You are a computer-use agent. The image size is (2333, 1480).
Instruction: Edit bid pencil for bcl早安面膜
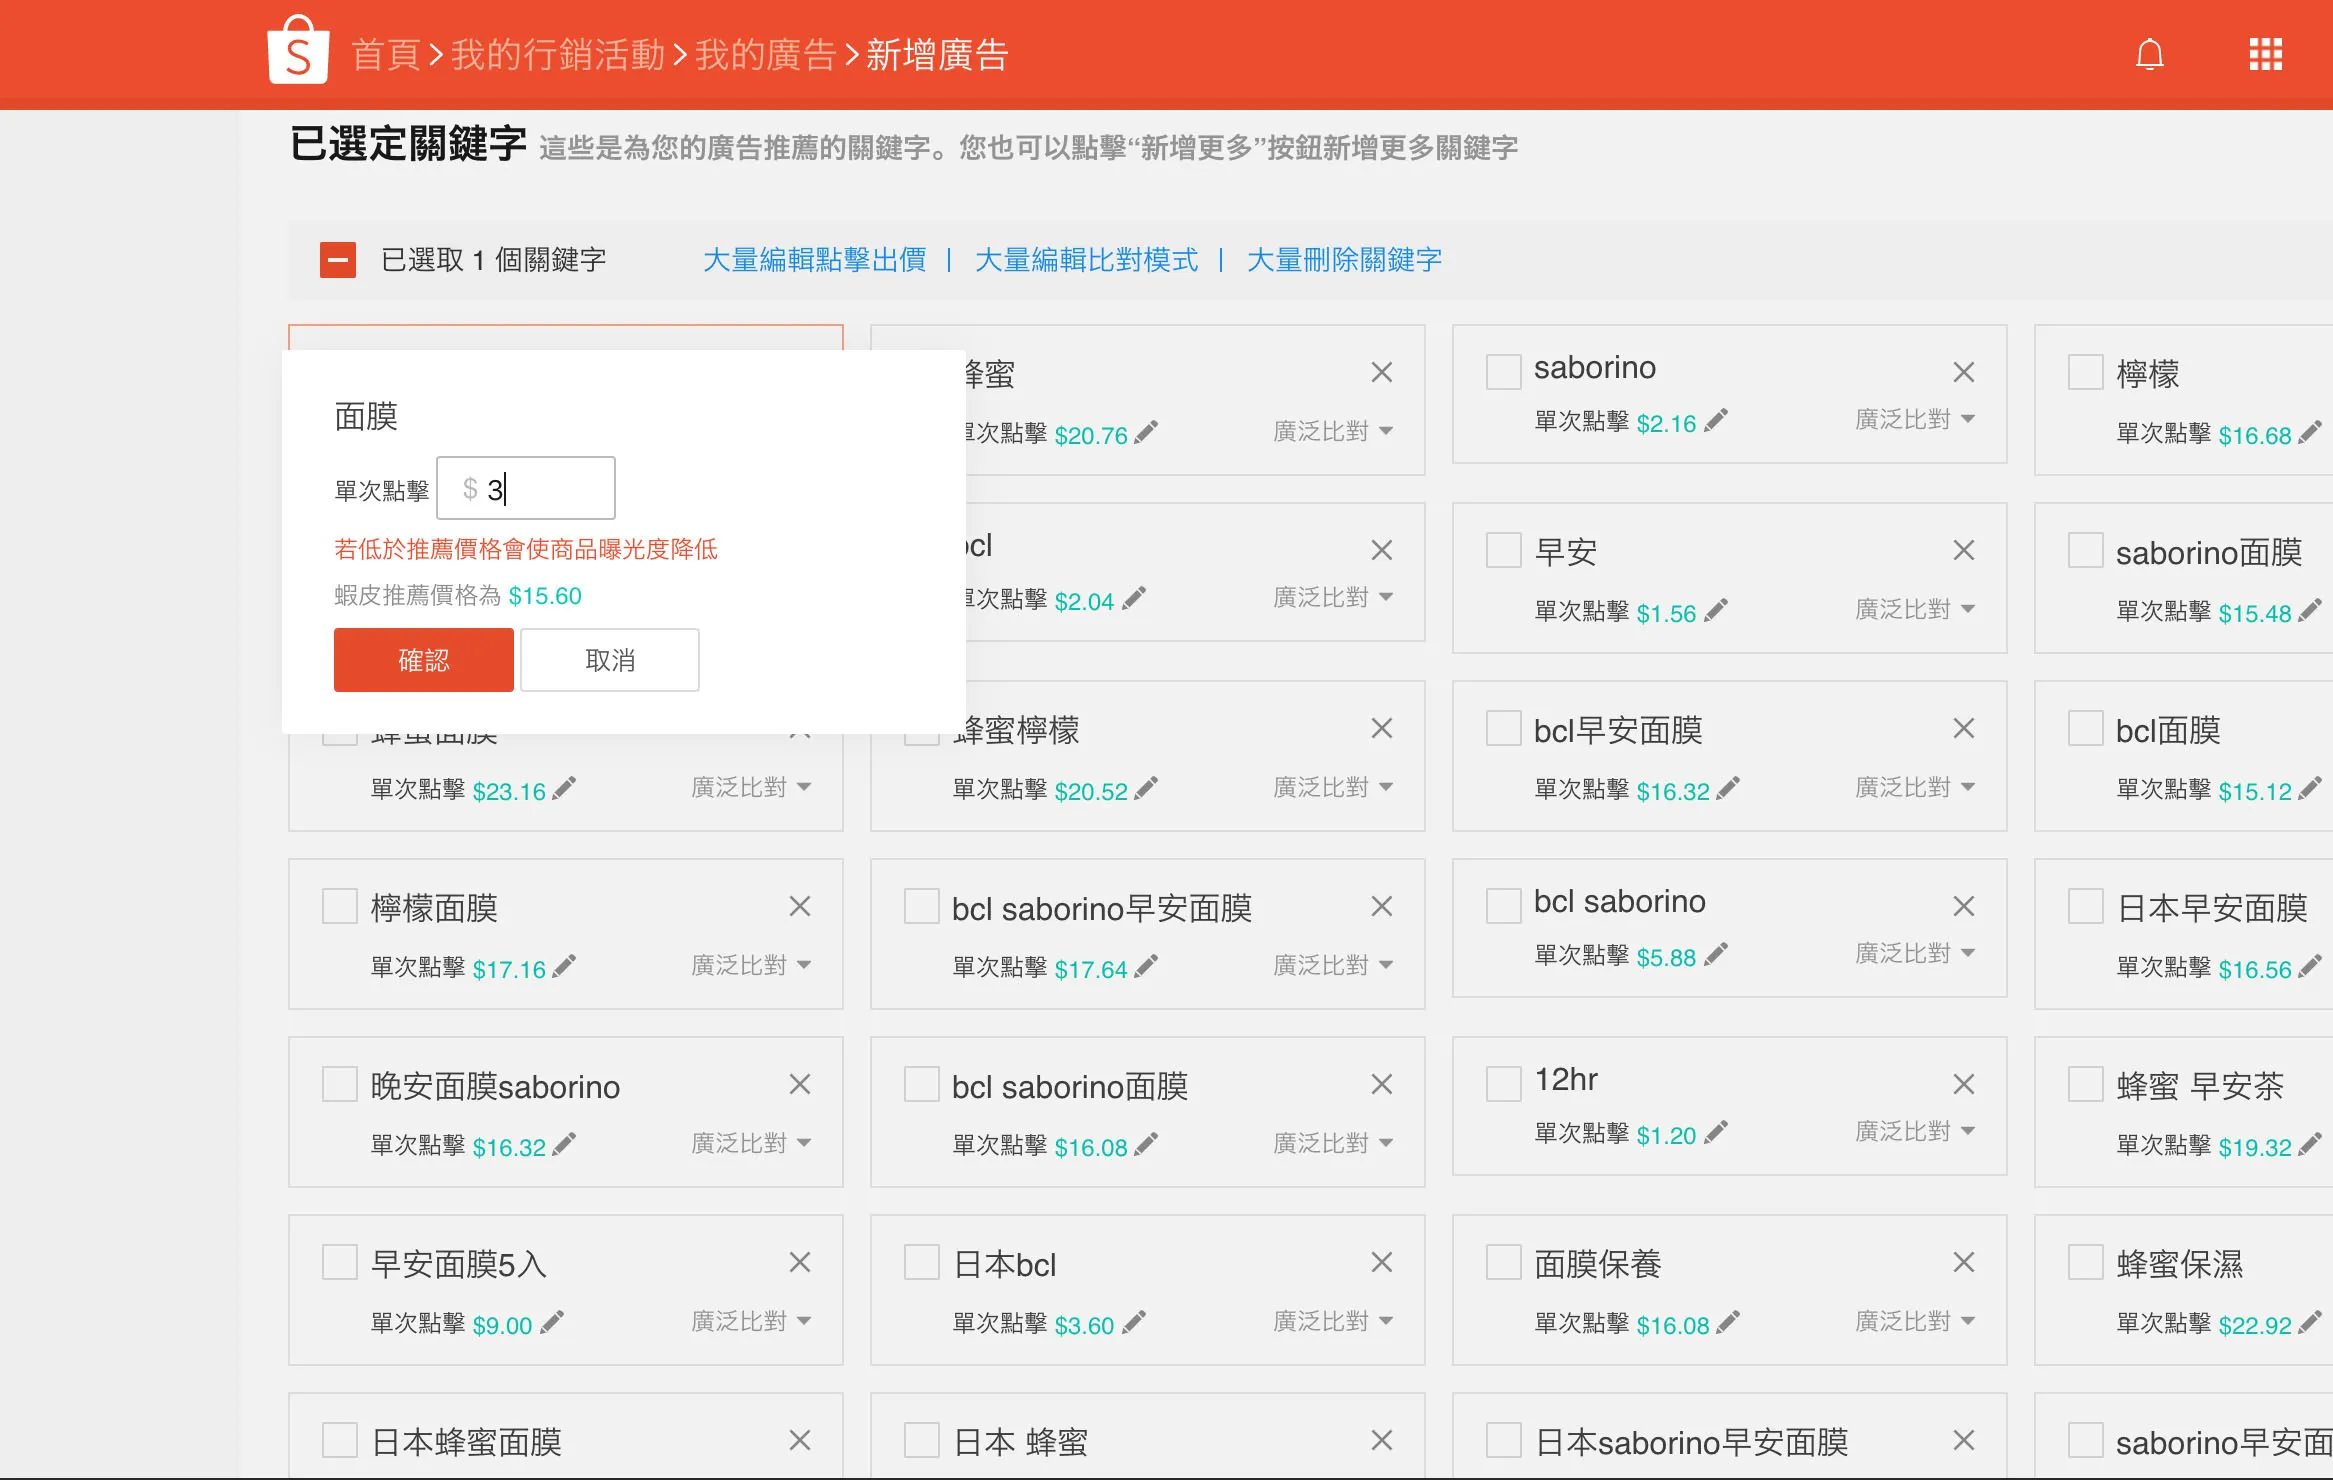click(x=1728, y=789)
